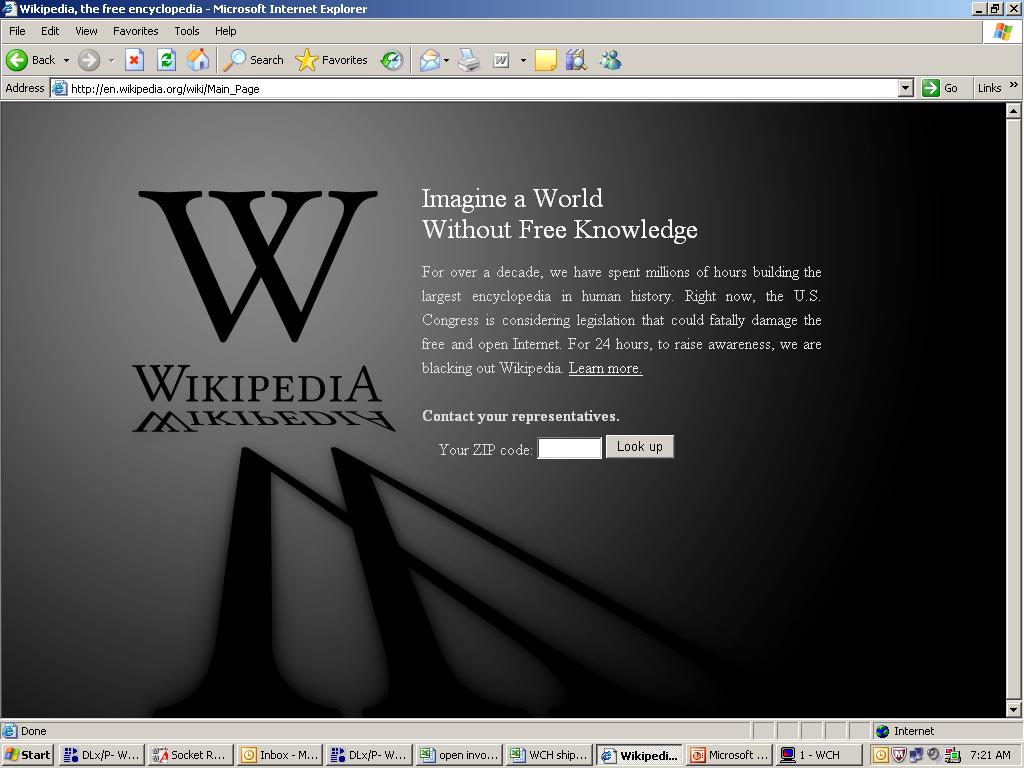This screenshot has width=1024, height=768.
Task: Open the View menu
Action: coord(86,31)
